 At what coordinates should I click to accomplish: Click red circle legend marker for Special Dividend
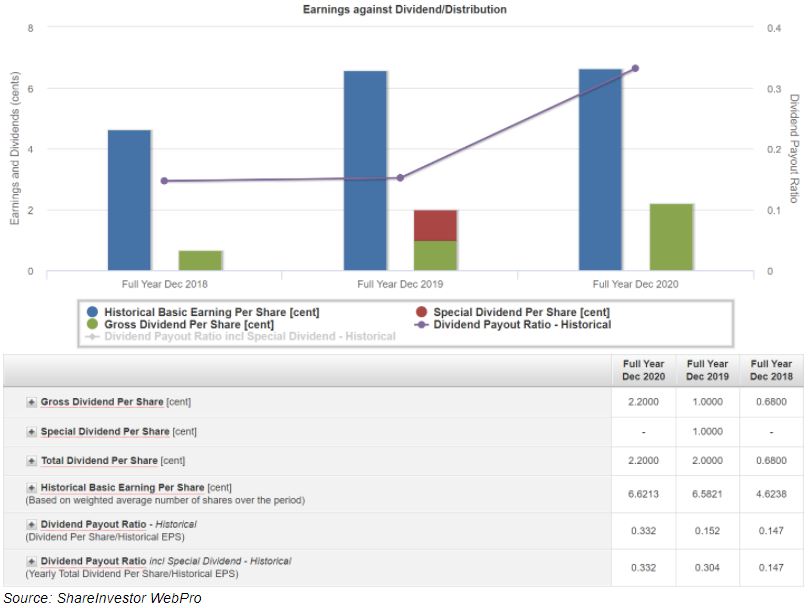click(x=422, y=312)
